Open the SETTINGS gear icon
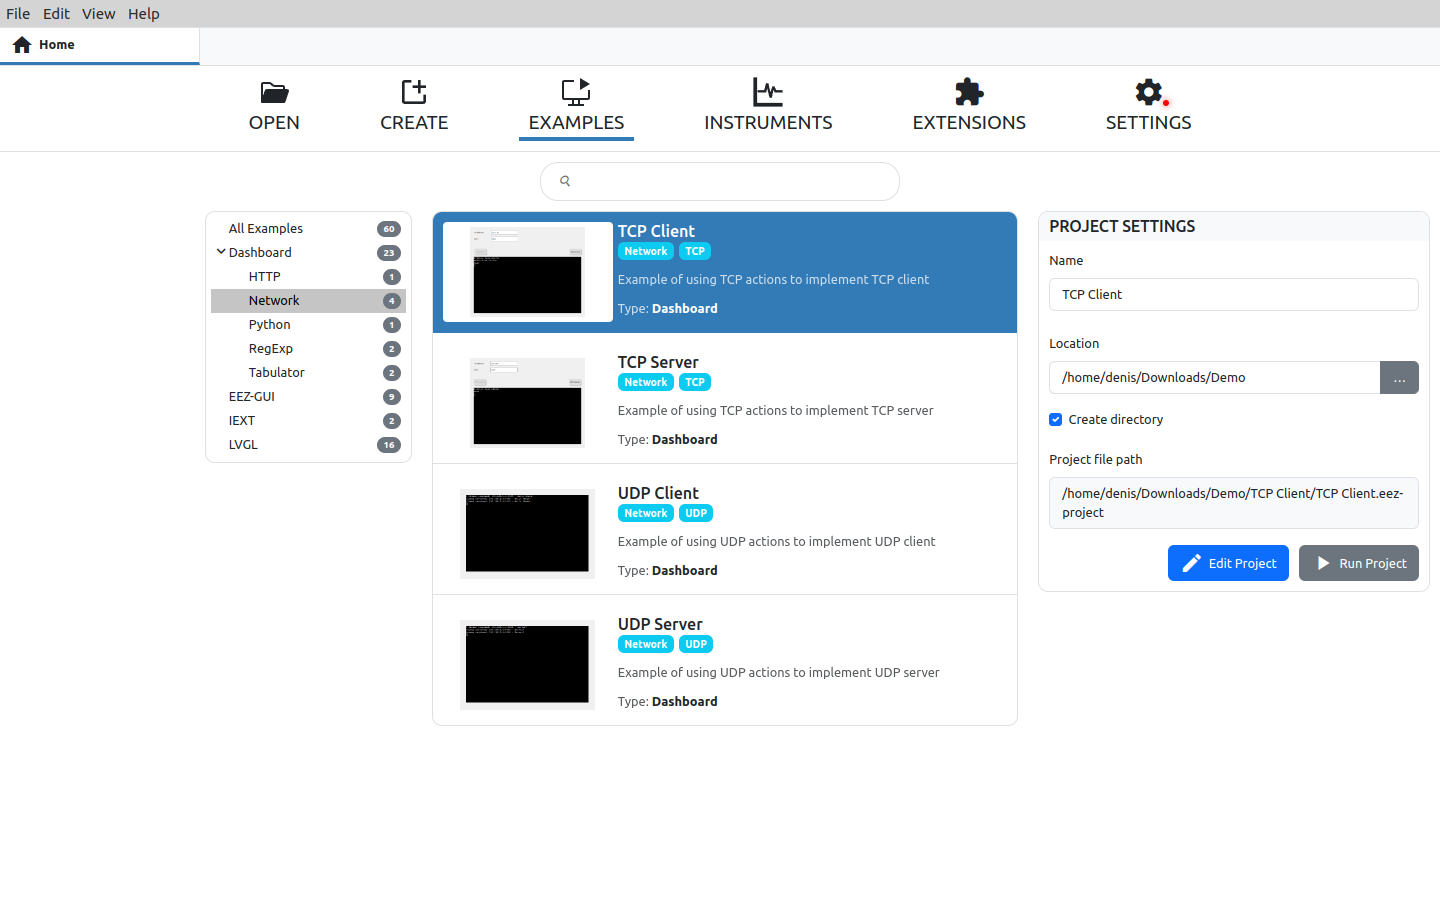The width and height of the screenshot is (1440, 909). [x=1149, y=92]
